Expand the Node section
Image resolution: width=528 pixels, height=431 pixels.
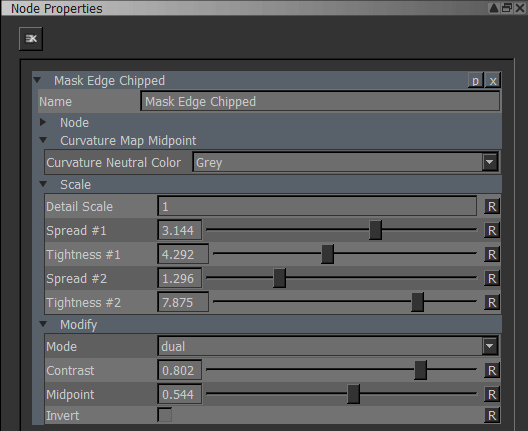tap(43, 122)
